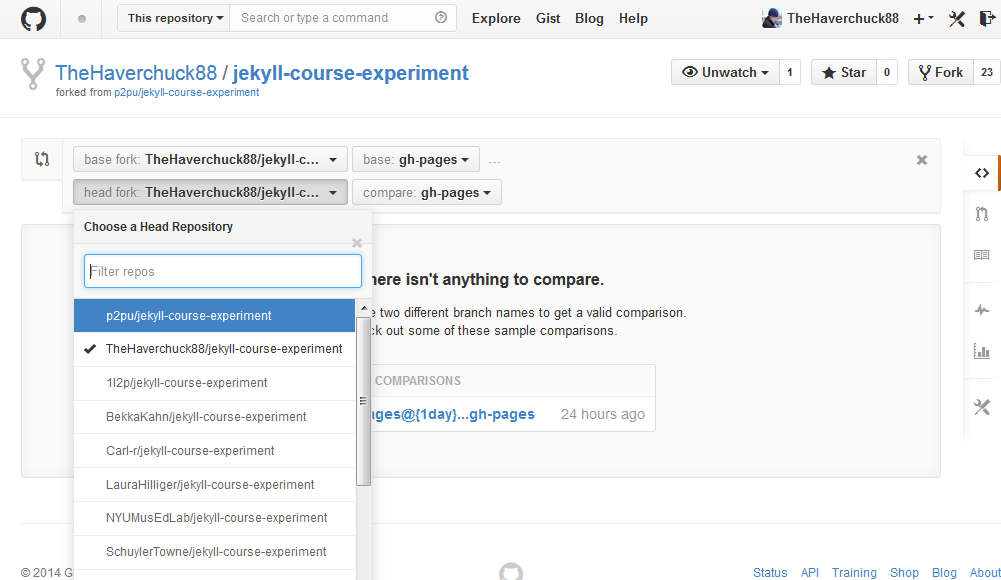Image resolution: width=1001 pixels, height=580 pixels.
Task: Open account settings tools icon in header
Action: (956, 19)
